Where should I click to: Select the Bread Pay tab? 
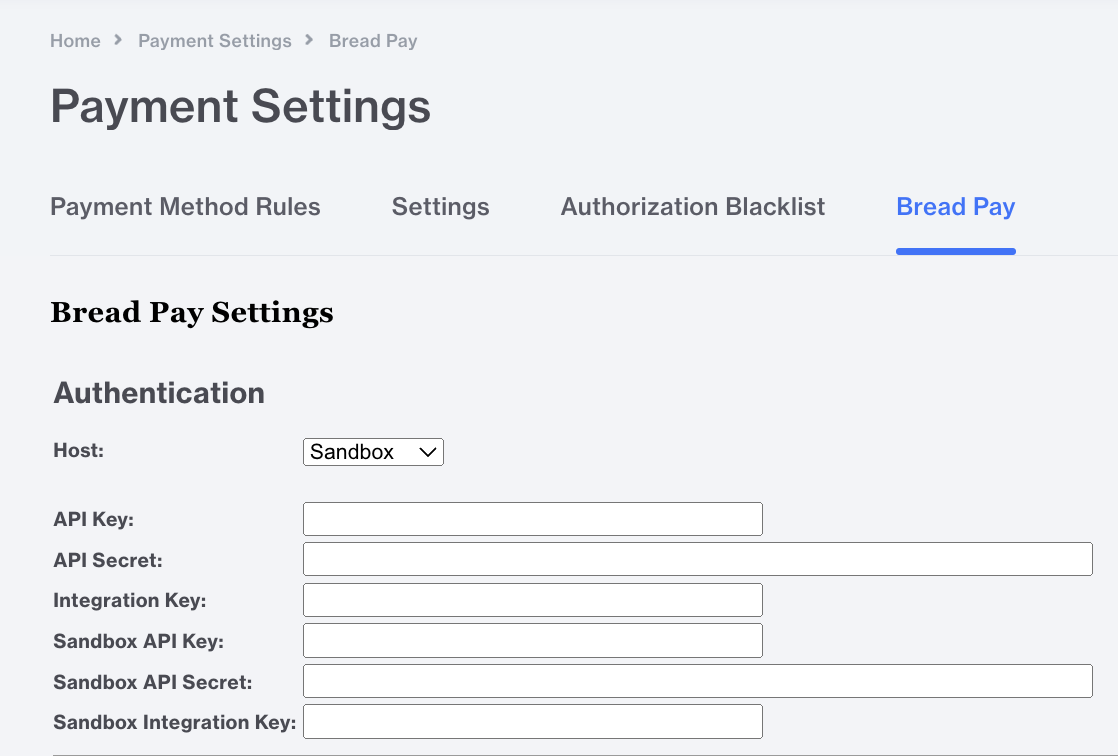[955, 207]
